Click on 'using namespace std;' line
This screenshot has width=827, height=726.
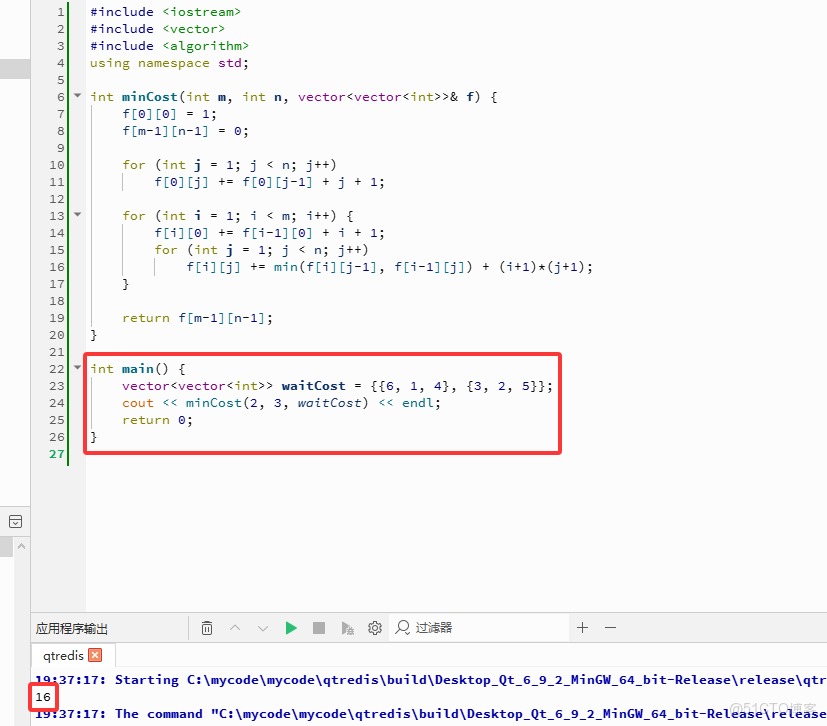[169, 63]
